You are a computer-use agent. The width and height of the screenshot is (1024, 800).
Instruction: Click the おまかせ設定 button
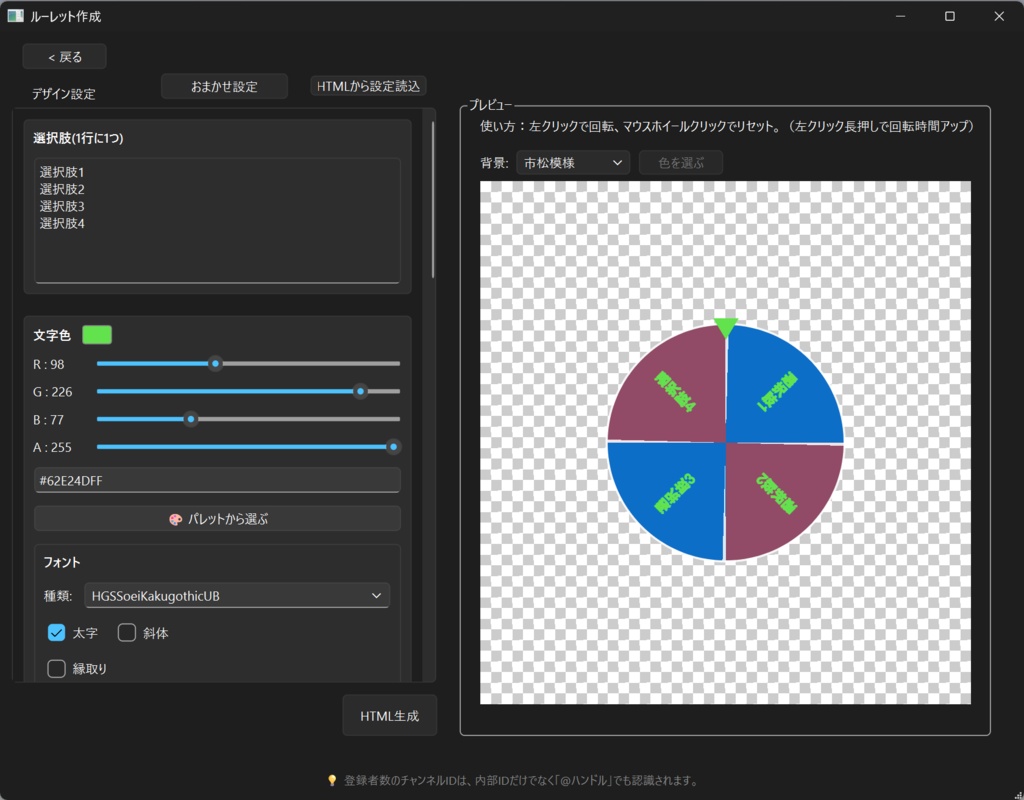(224, 86)
